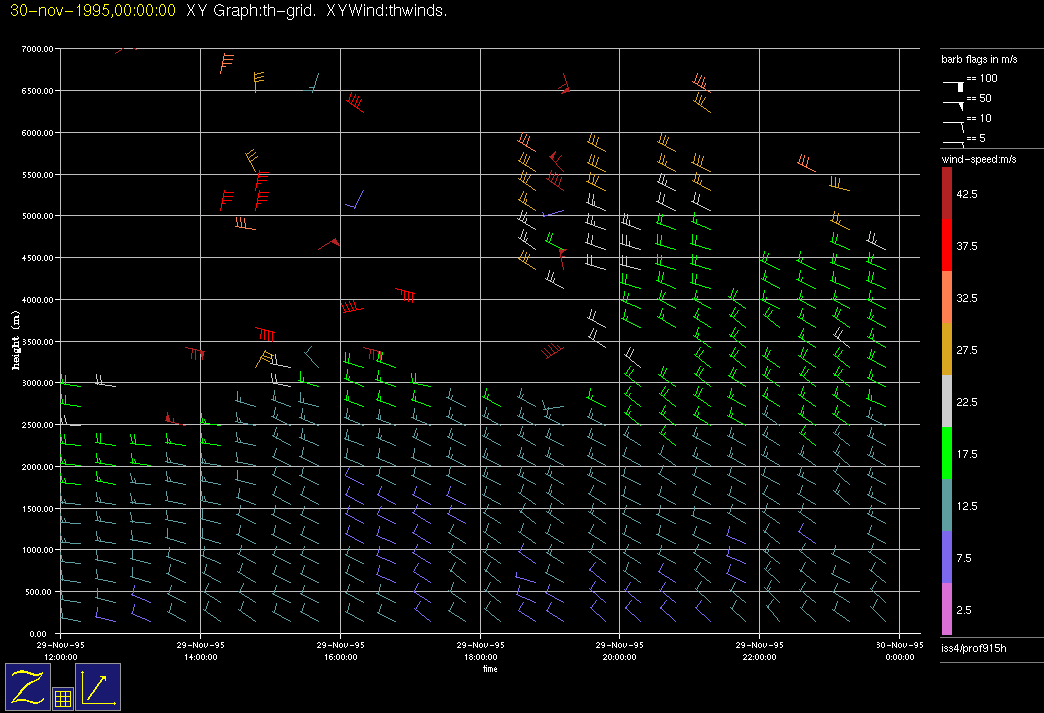Click the yellow date 30-nov-1995,00:00:00

92,11
